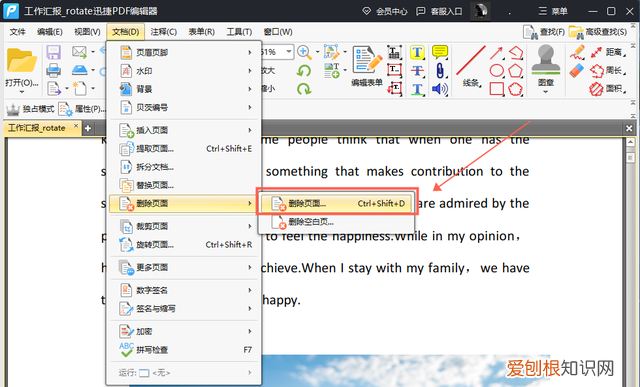640x387 pixels.
Task: Click the send email envelope icon
Action: (80, 52)
